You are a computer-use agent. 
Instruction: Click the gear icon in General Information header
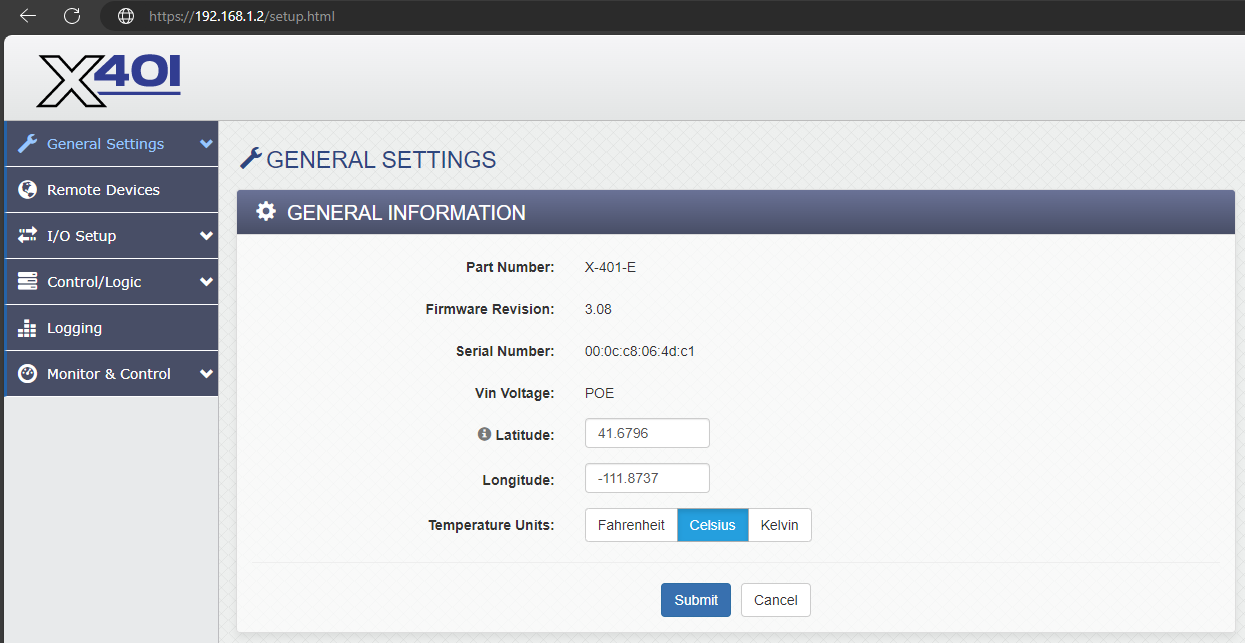click(265, 211)
